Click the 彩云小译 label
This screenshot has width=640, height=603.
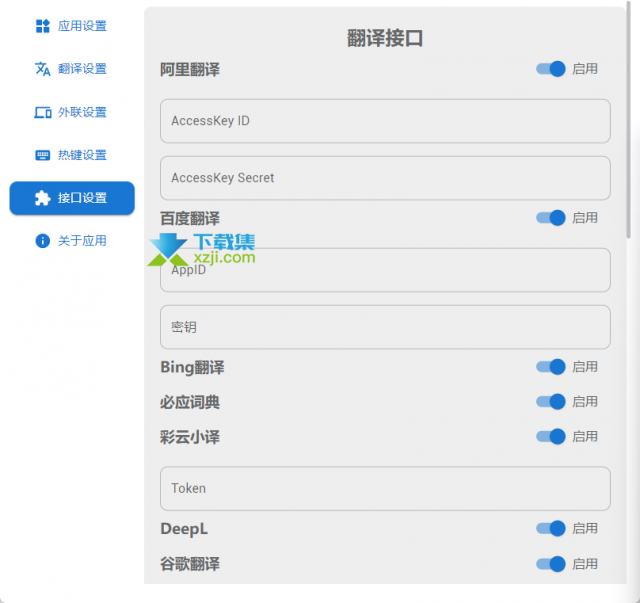(190, 437)
